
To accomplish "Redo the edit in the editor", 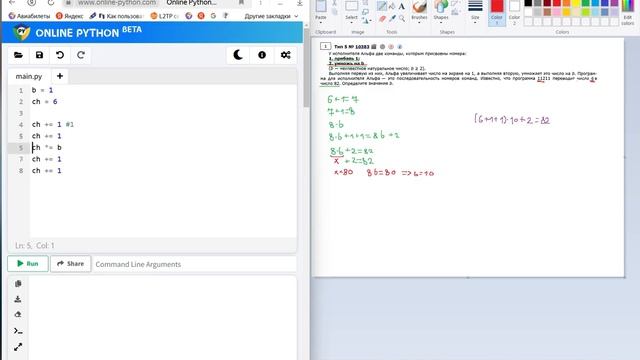I will point(81,55).
